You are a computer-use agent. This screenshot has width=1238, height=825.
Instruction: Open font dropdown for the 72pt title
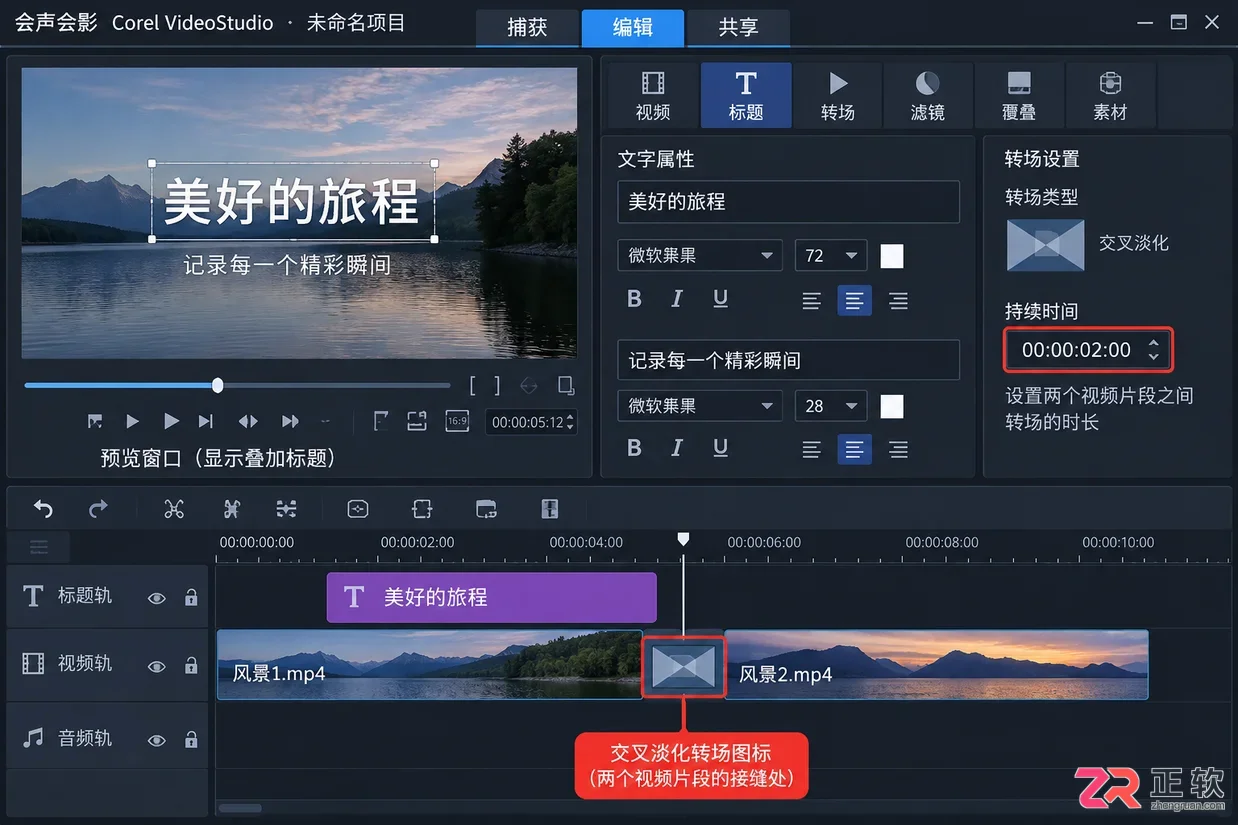[x=699, y=256]
